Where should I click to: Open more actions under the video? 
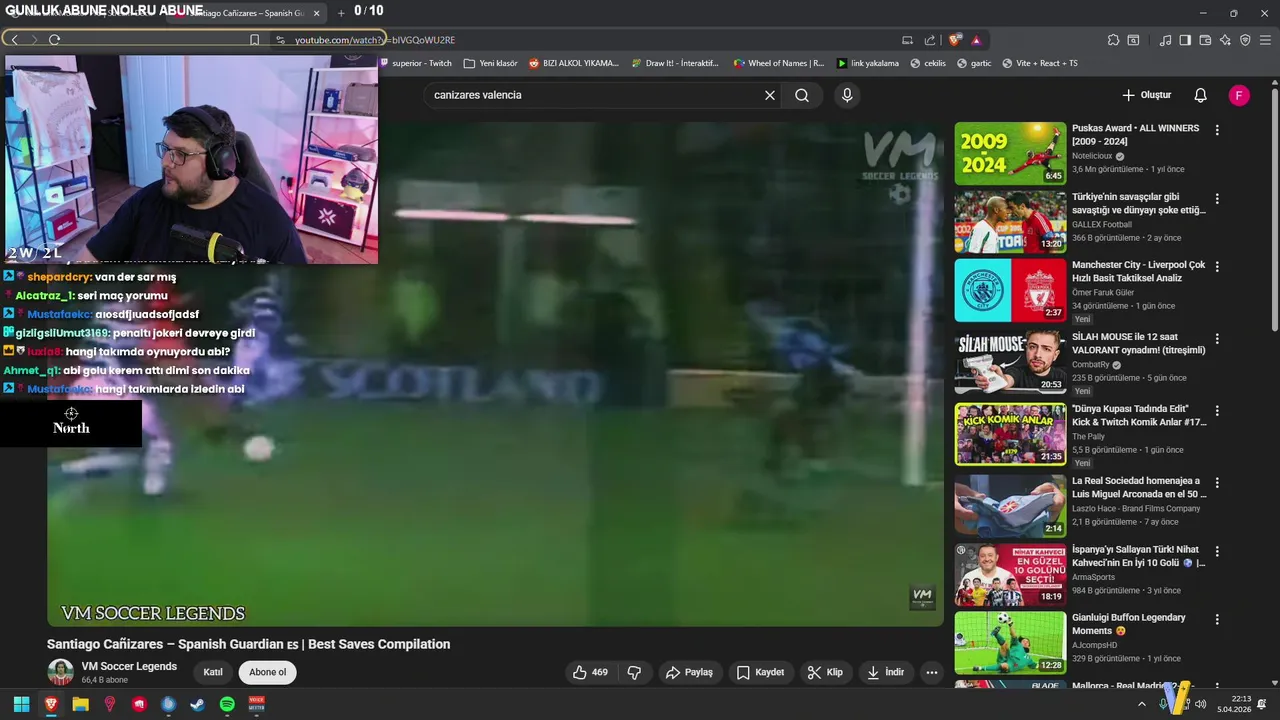pos(932,672)
